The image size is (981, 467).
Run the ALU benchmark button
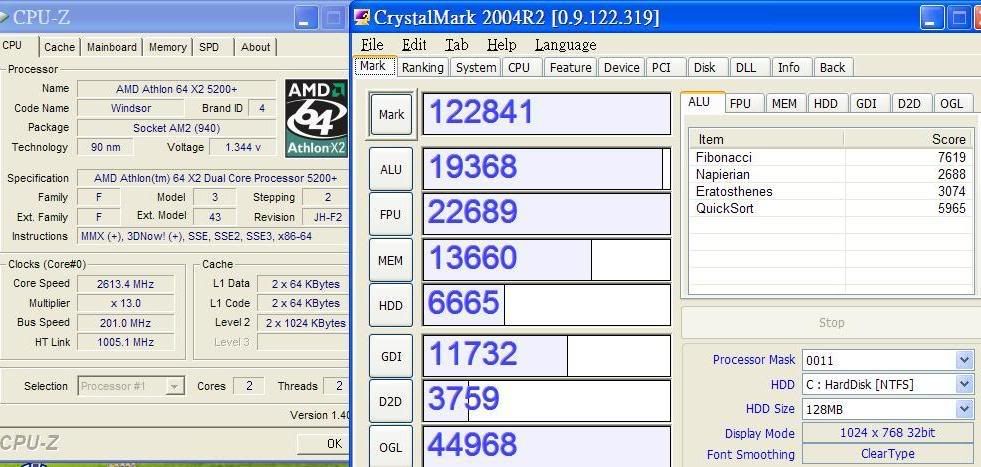[x=391, y=169]
